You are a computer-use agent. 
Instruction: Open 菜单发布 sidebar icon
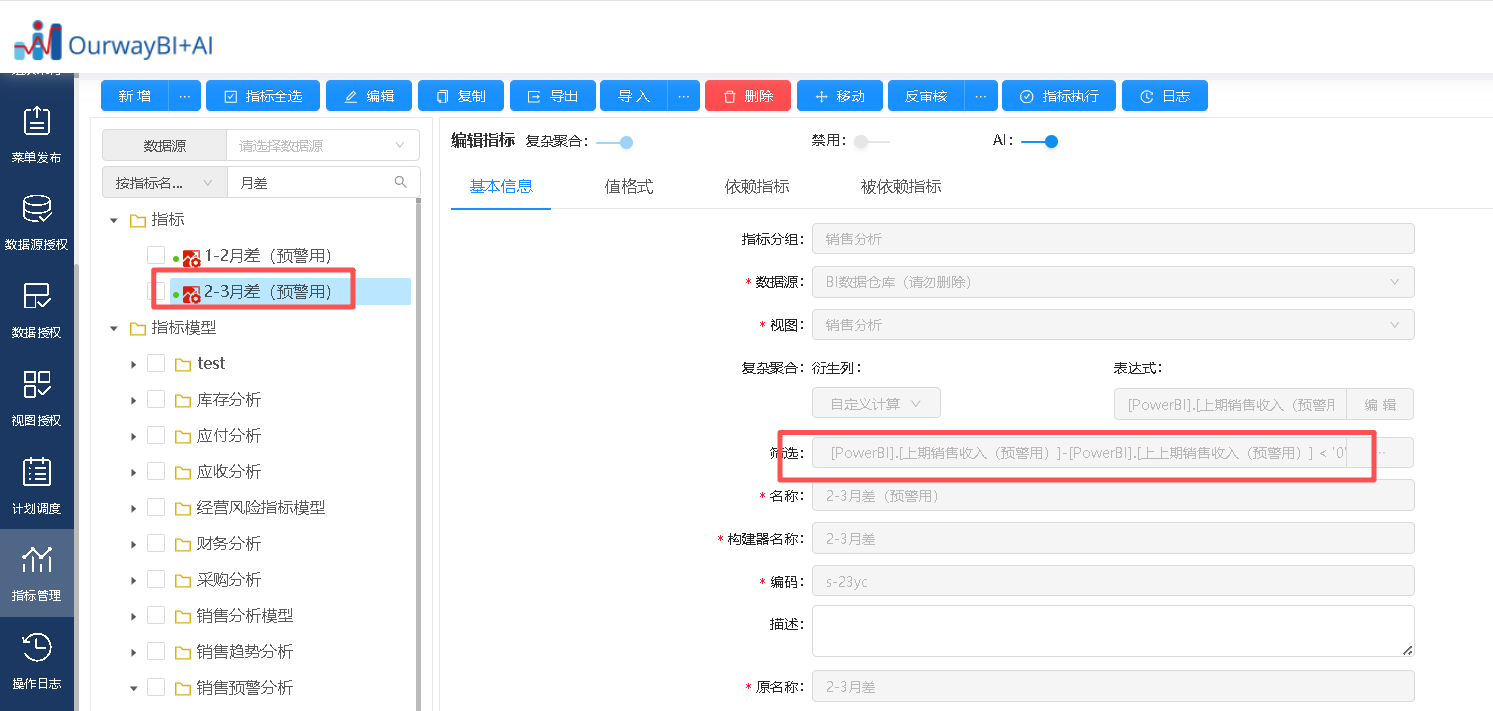[x=36, y=133]
